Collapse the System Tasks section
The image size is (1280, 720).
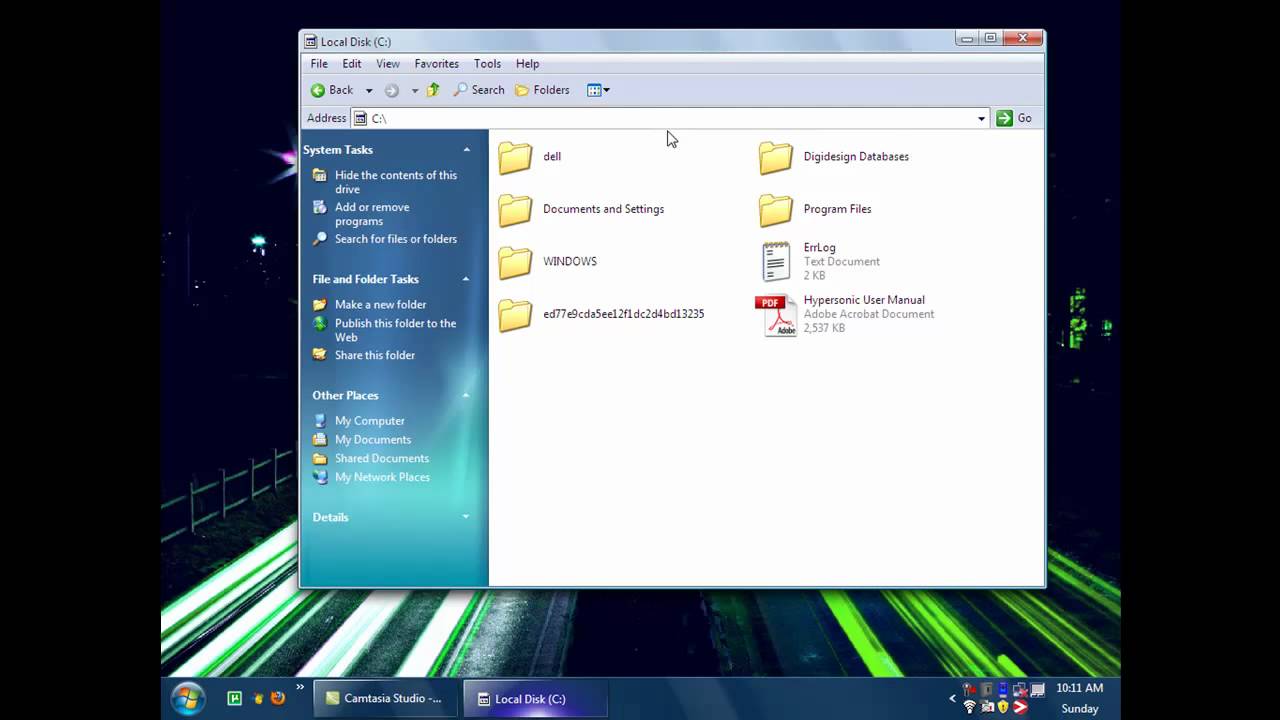(x=466, y=150)
